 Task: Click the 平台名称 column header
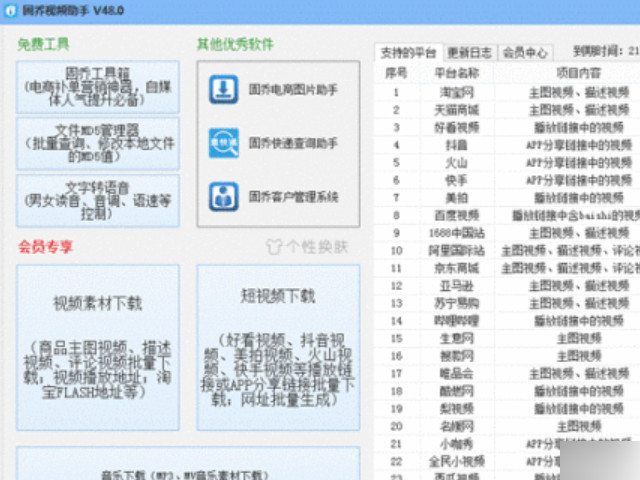456,73
